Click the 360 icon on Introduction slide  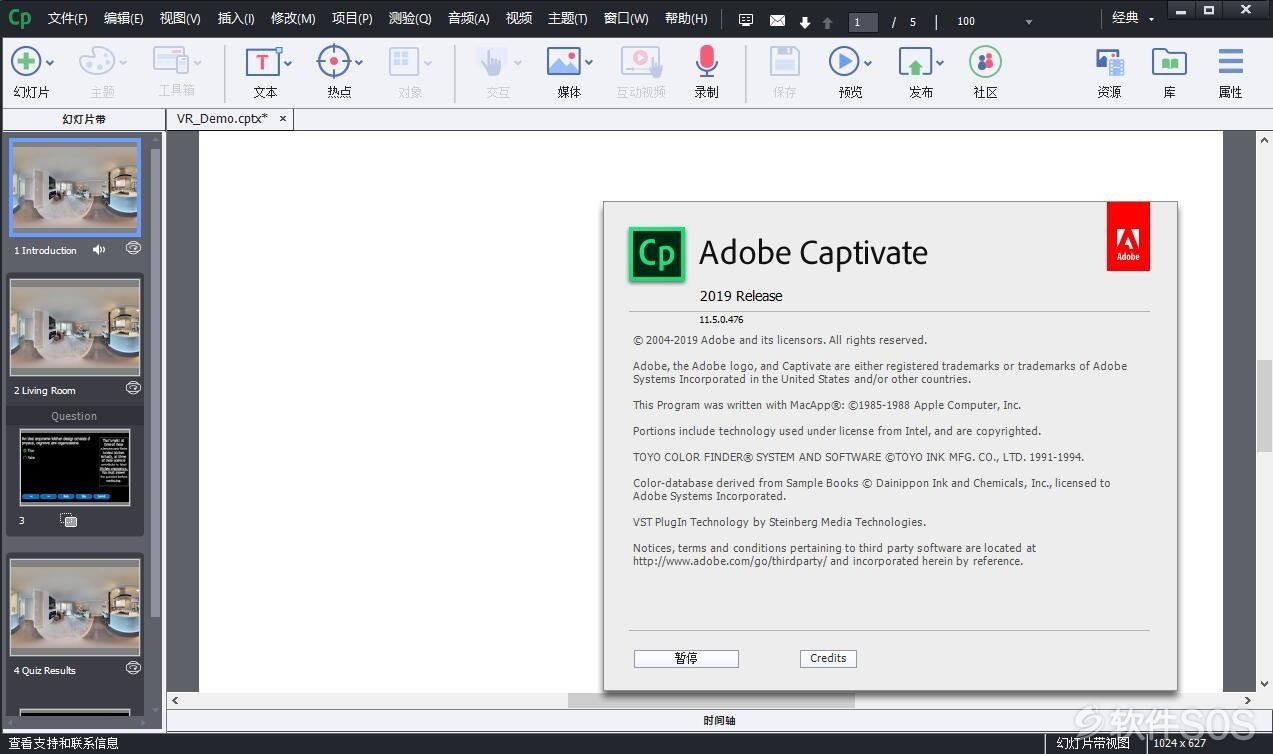[x=133, y=248]
